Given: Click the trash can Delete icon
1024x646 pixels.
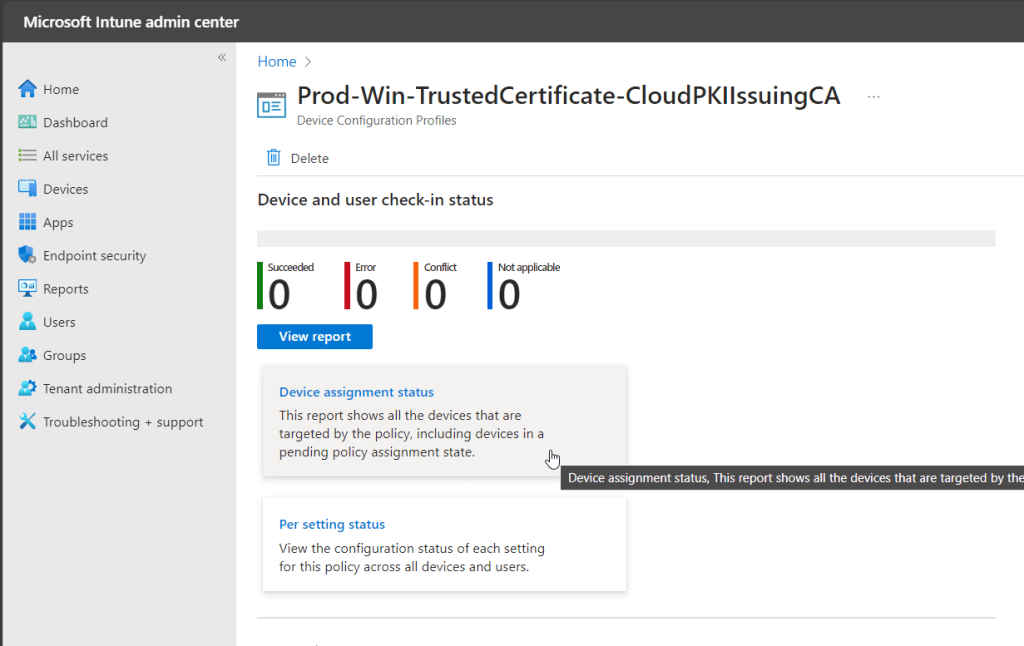Looking at the screenshot, I should point(273,158).
